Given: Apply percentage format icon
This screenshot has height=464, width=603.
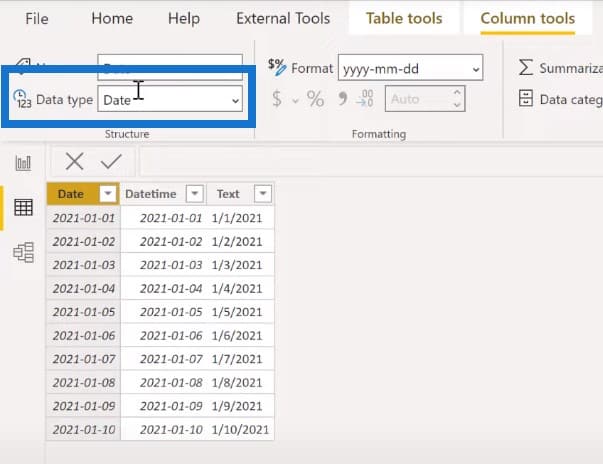Looking at the screenshot, I should [x=315, y=99].
